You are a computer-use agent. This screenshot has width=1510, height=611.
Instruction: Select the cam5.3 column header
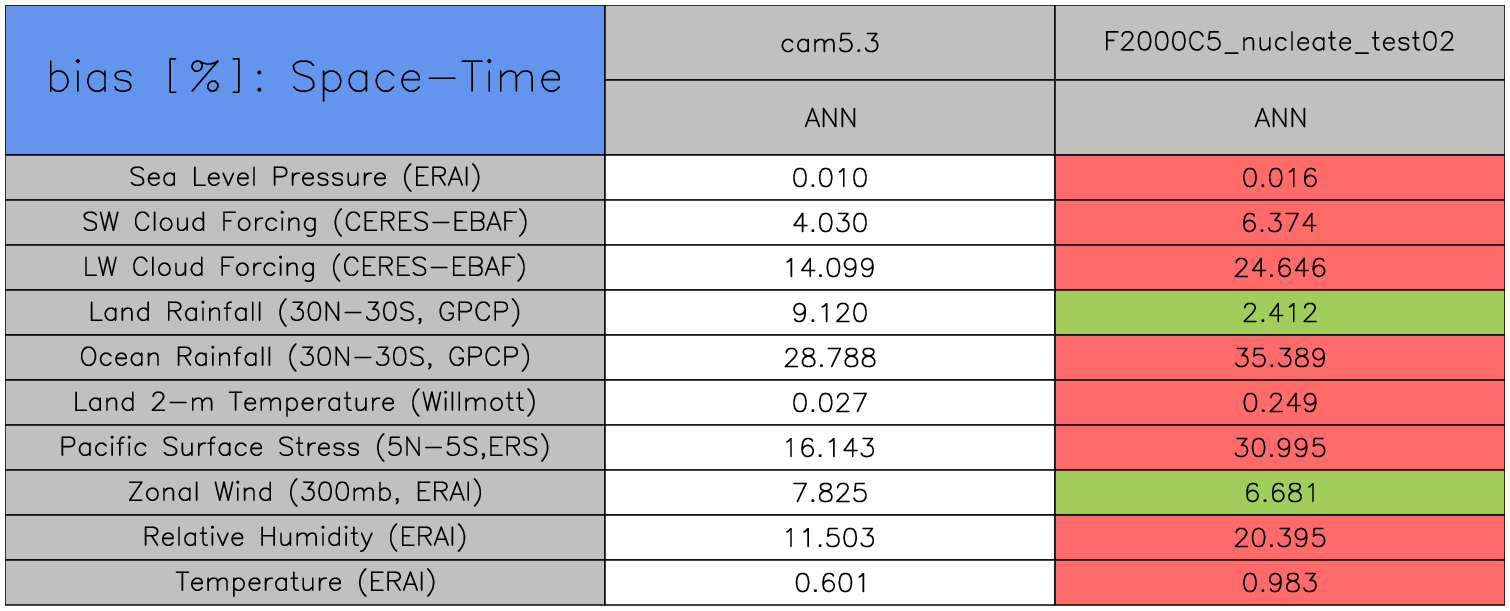[830, 43]
